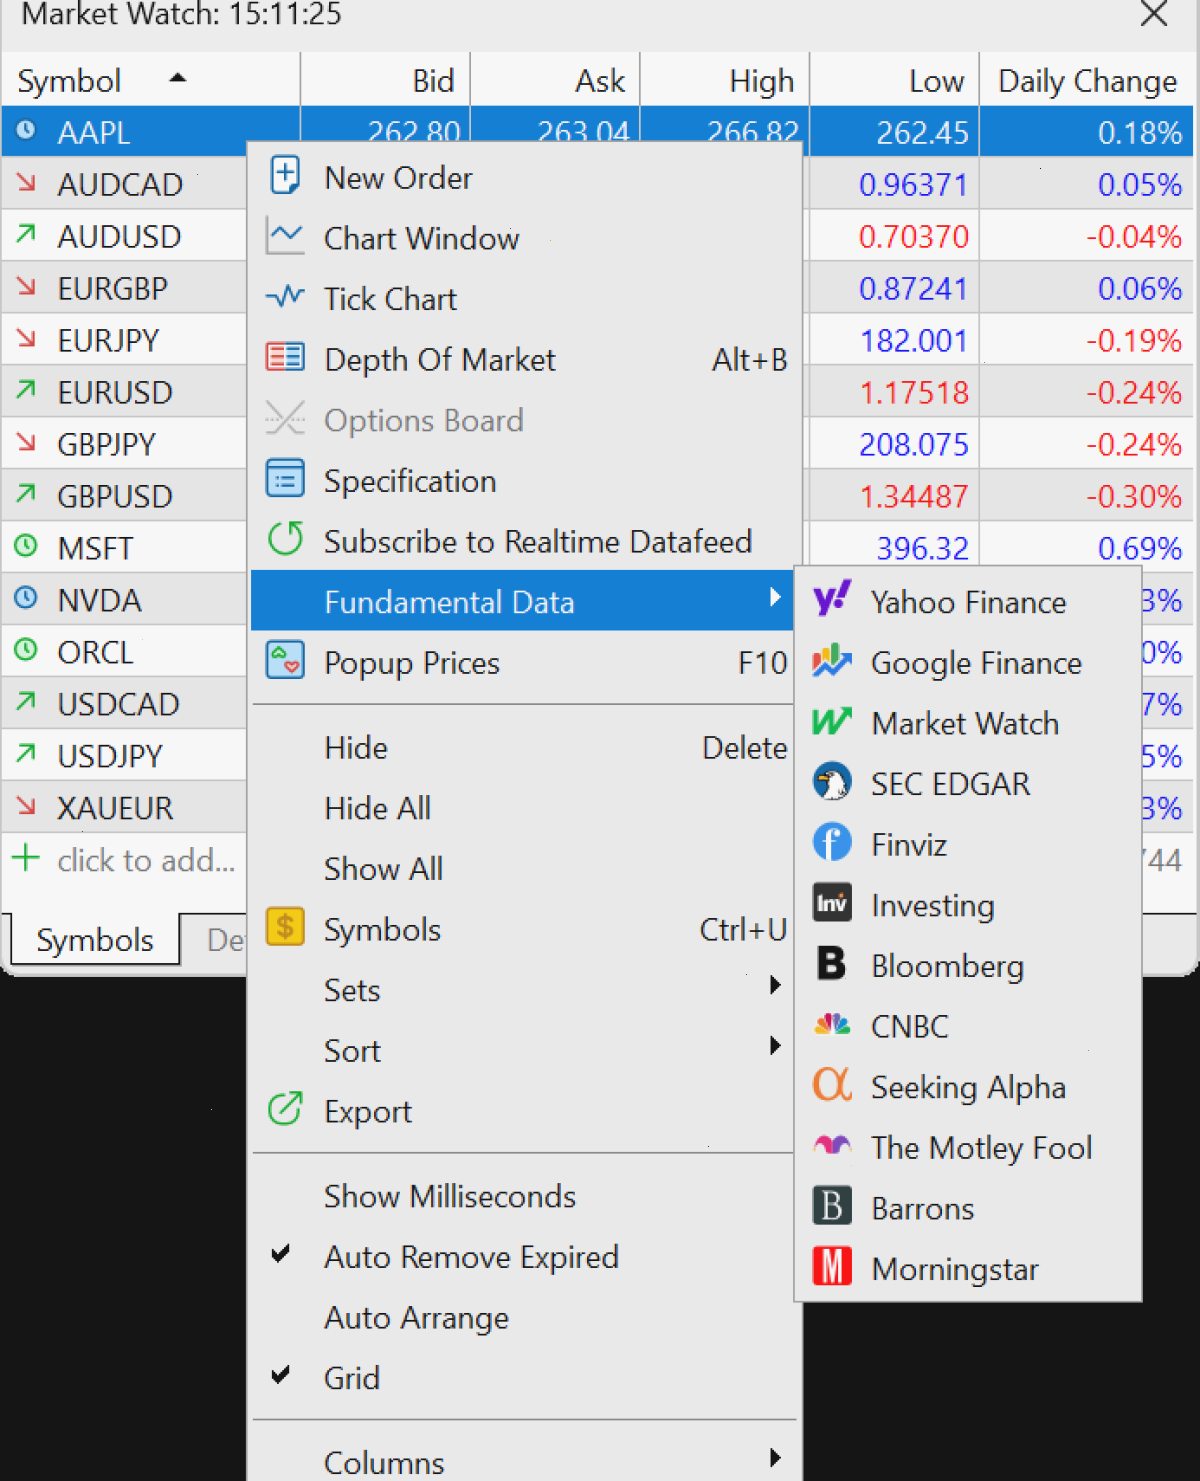The image size is (1200, 1481).
Task: Expand the Sort submenu arrow
Action: point(775,1047)
